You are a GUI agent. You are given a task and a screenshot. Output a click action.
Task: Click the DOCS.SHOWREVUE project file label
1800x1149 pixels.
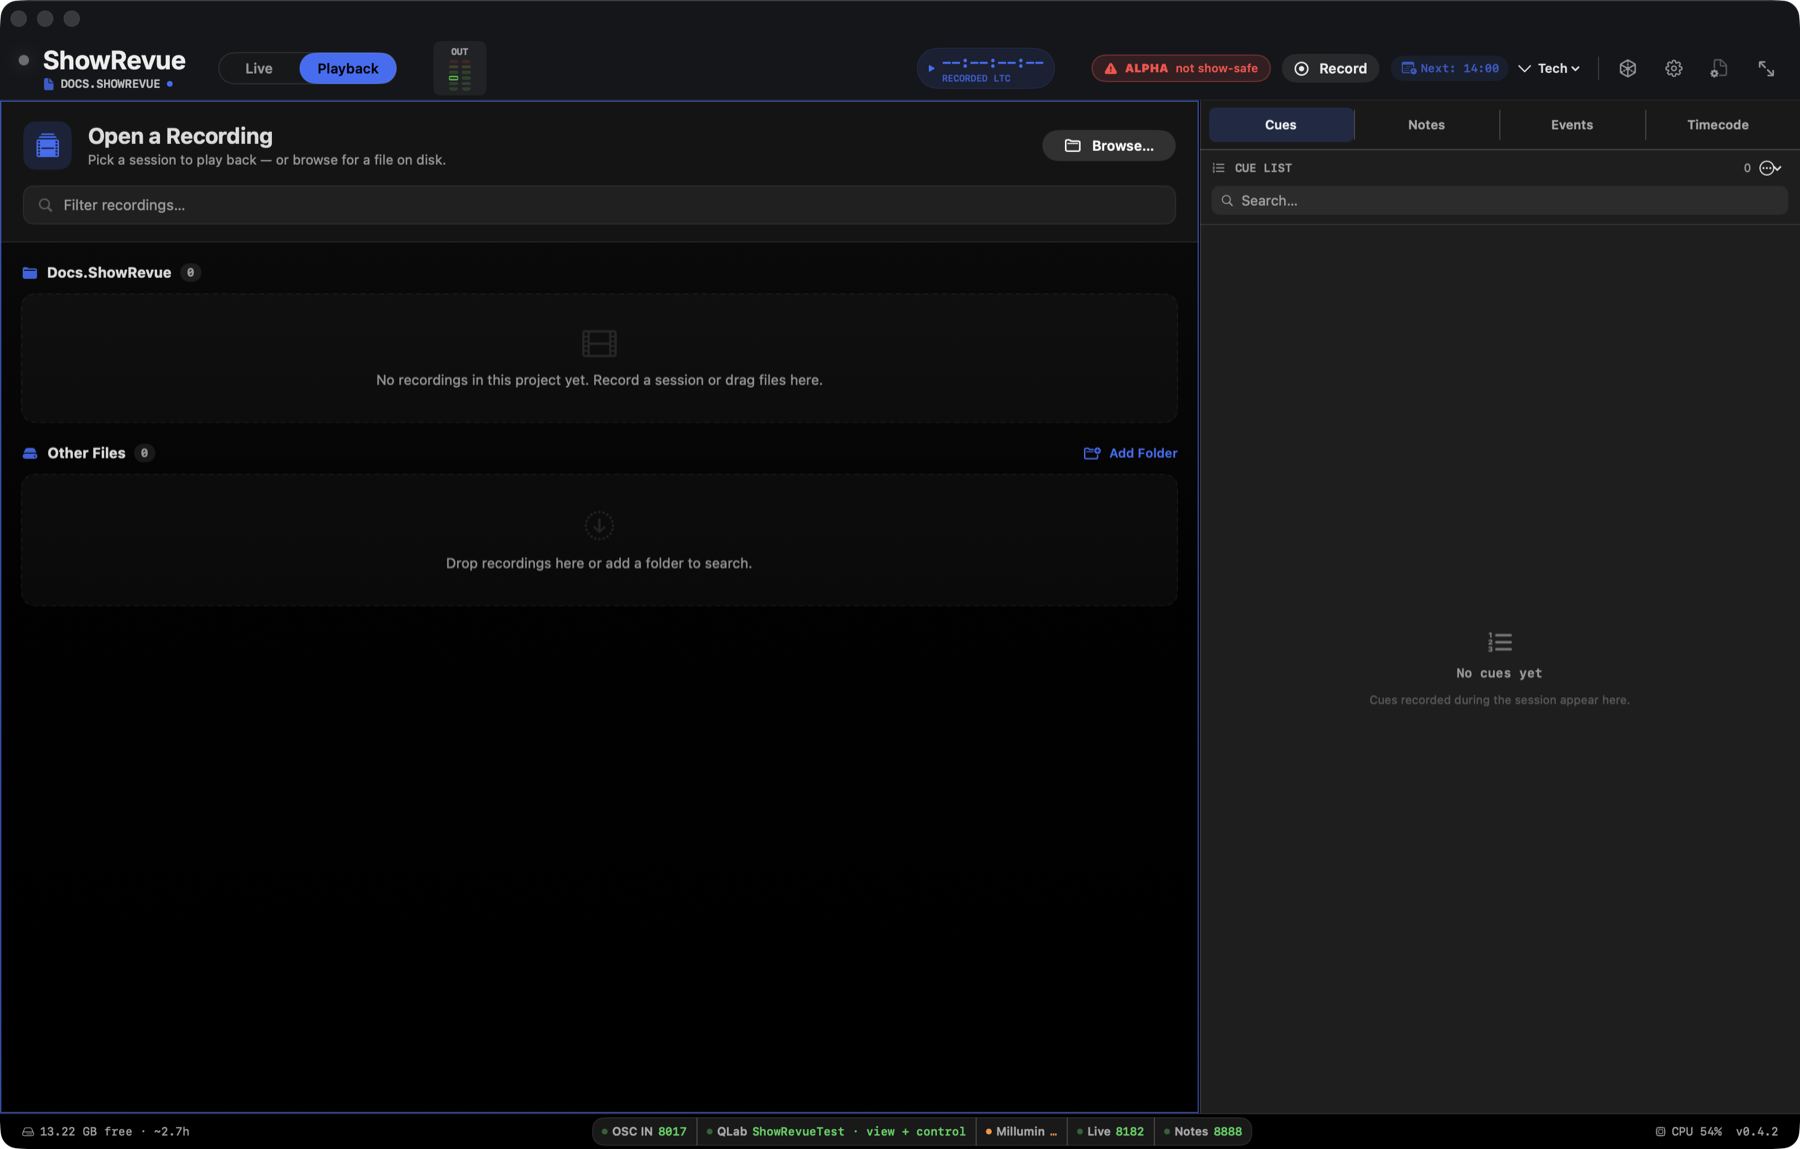(110, 84)
